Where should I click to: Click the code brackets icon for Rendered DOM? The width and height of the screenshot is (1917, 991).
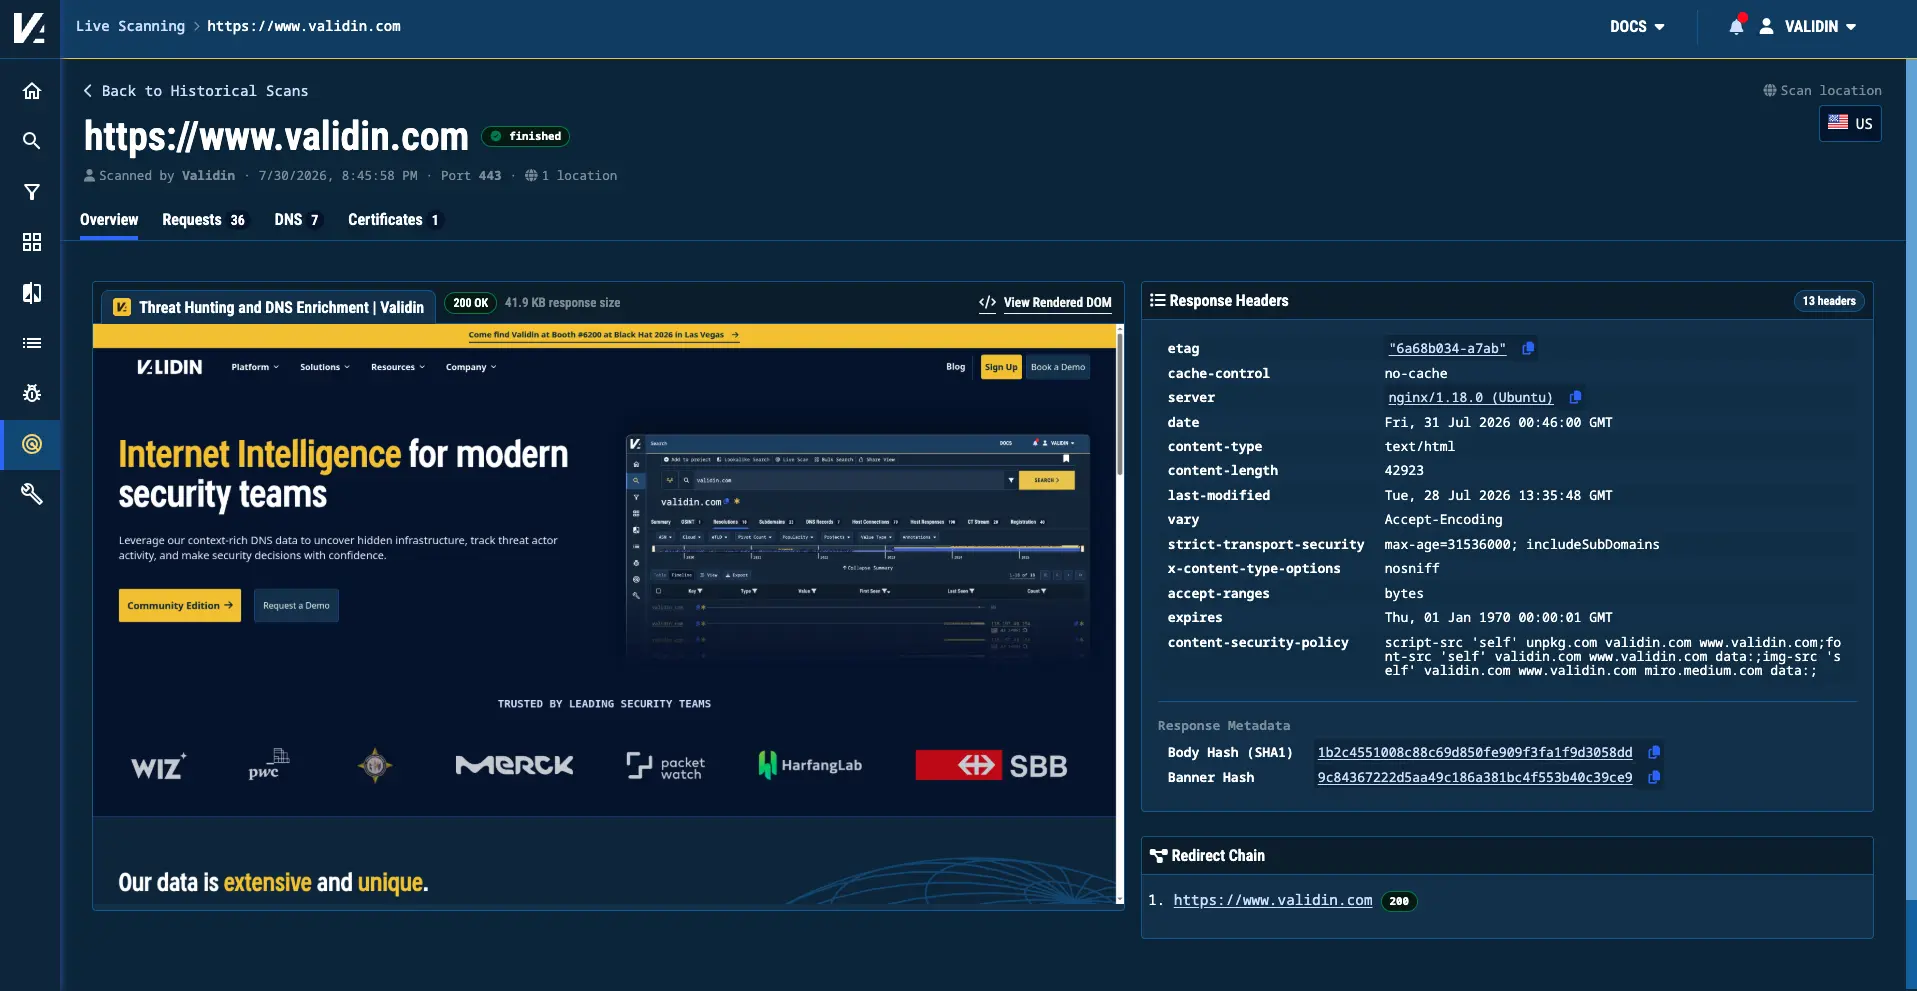[987, 303]
